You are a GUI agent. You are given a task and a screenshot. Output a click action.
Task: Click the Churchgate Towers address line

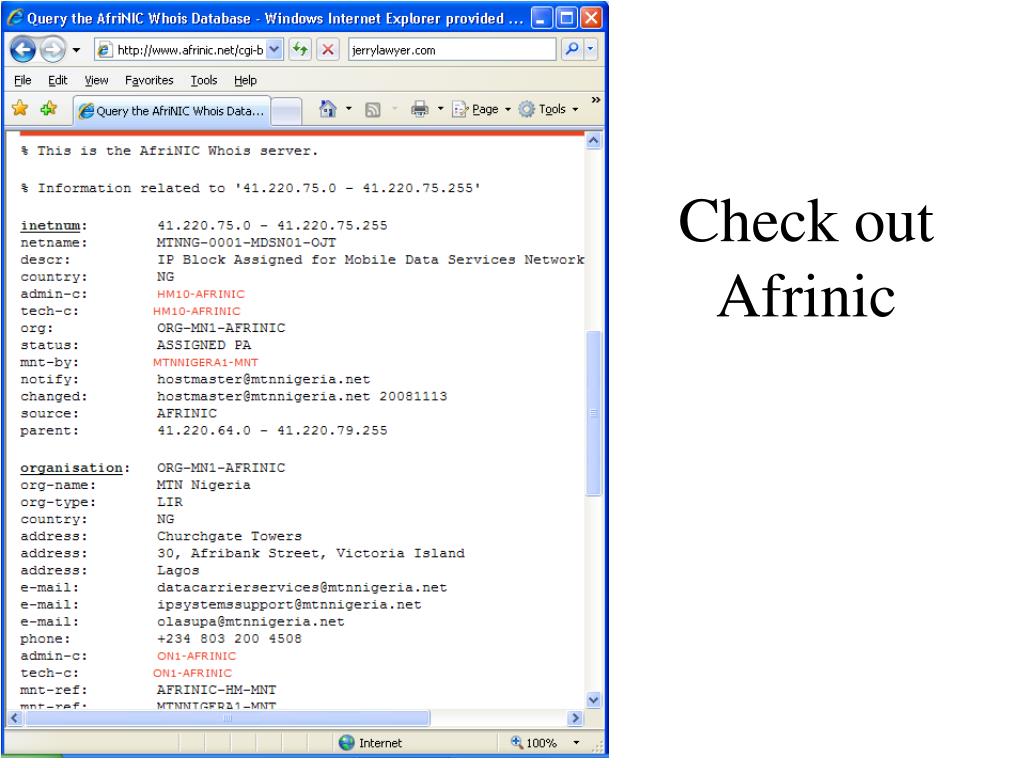pos(229,537)
